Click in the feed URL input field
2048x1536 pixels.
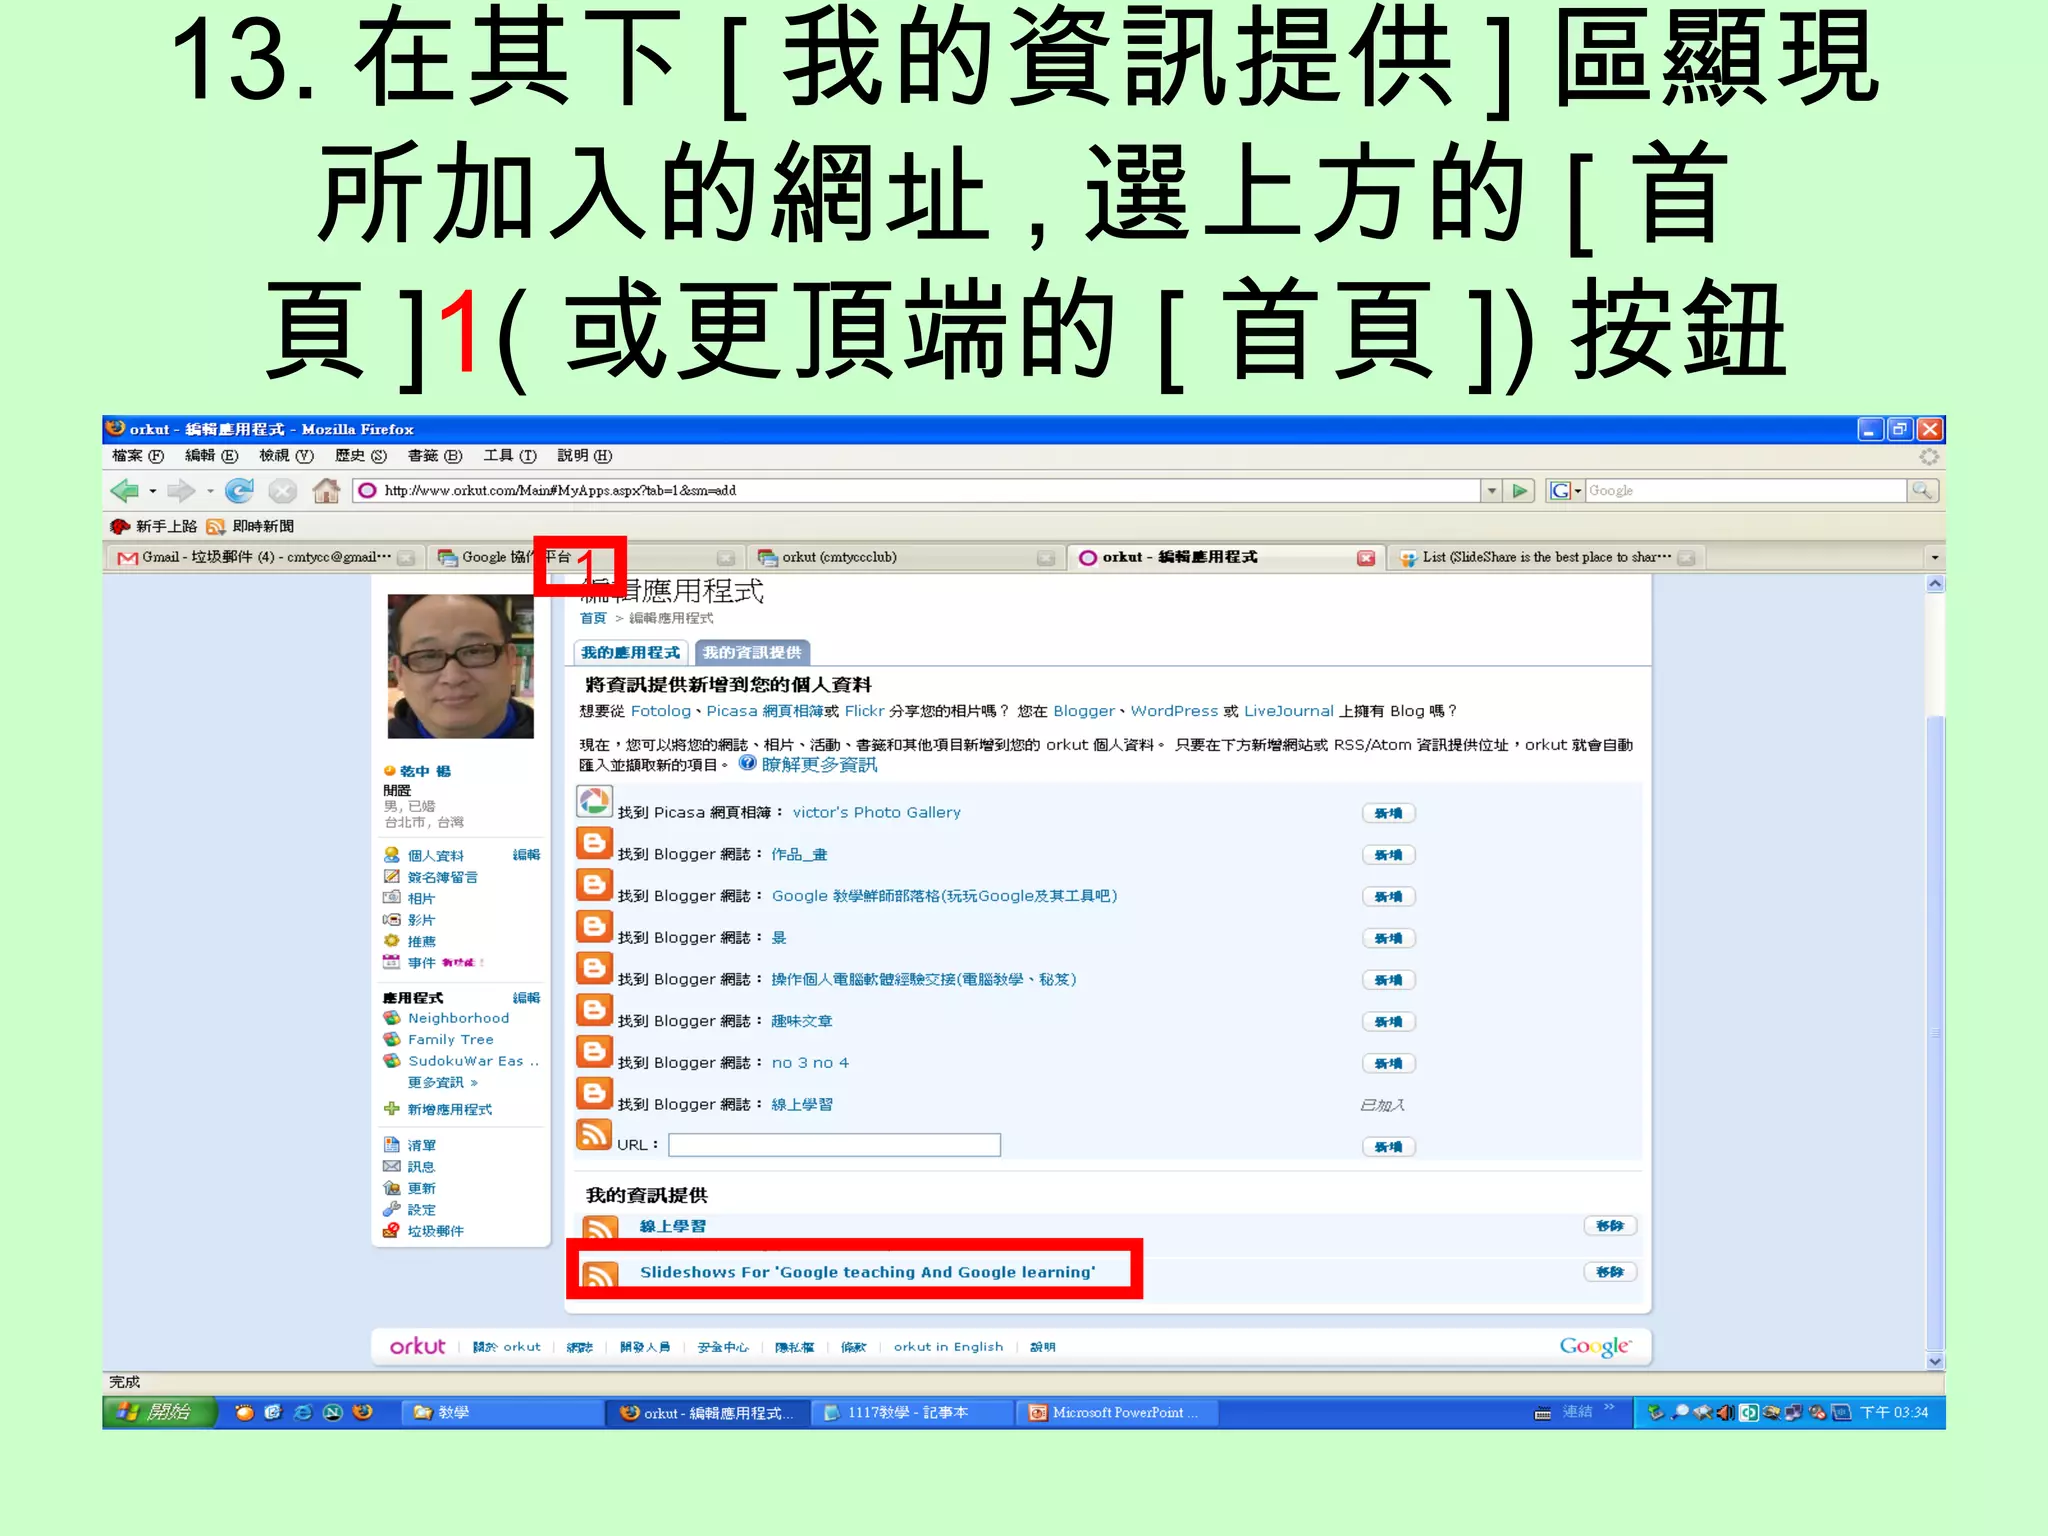coord(834,1145)
